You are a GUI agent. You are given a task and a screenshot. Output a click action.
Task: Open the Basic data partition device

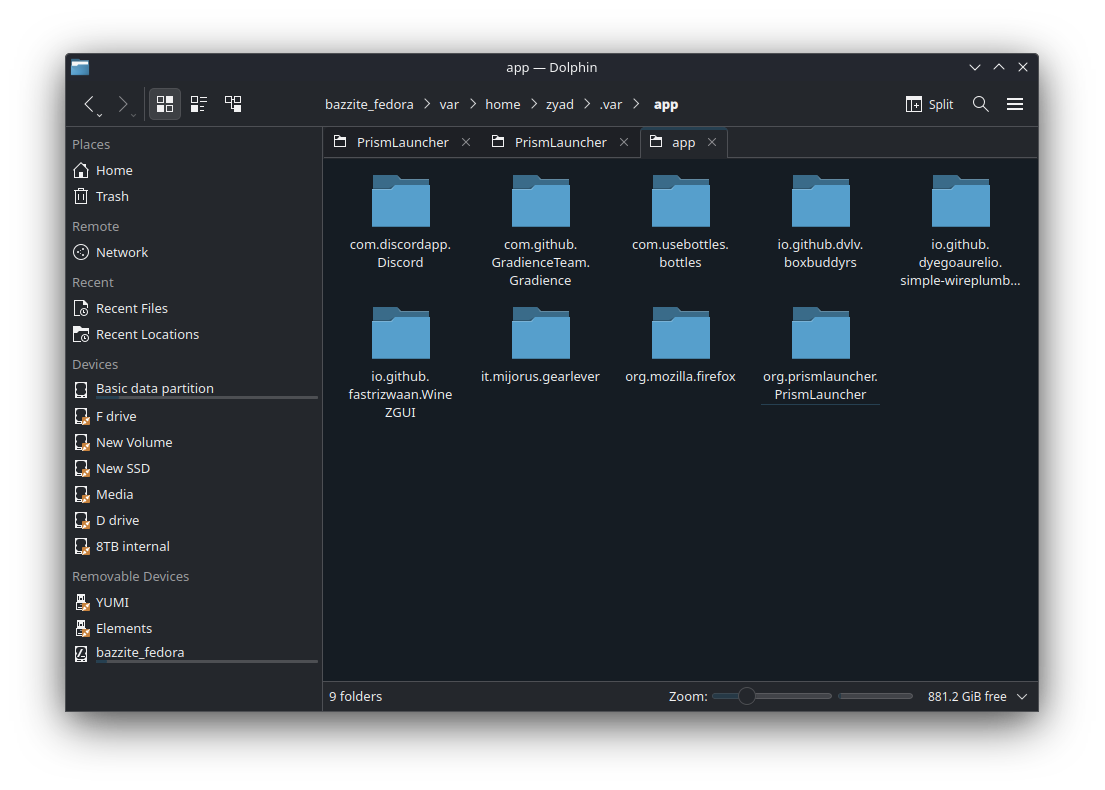tap(194, 389)
